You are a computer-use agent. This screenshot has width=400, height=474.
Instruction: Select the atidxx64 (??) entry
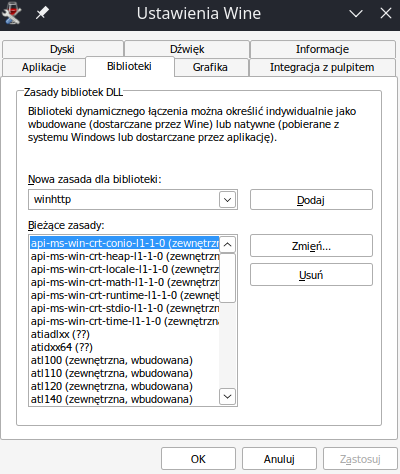point(125,347)
